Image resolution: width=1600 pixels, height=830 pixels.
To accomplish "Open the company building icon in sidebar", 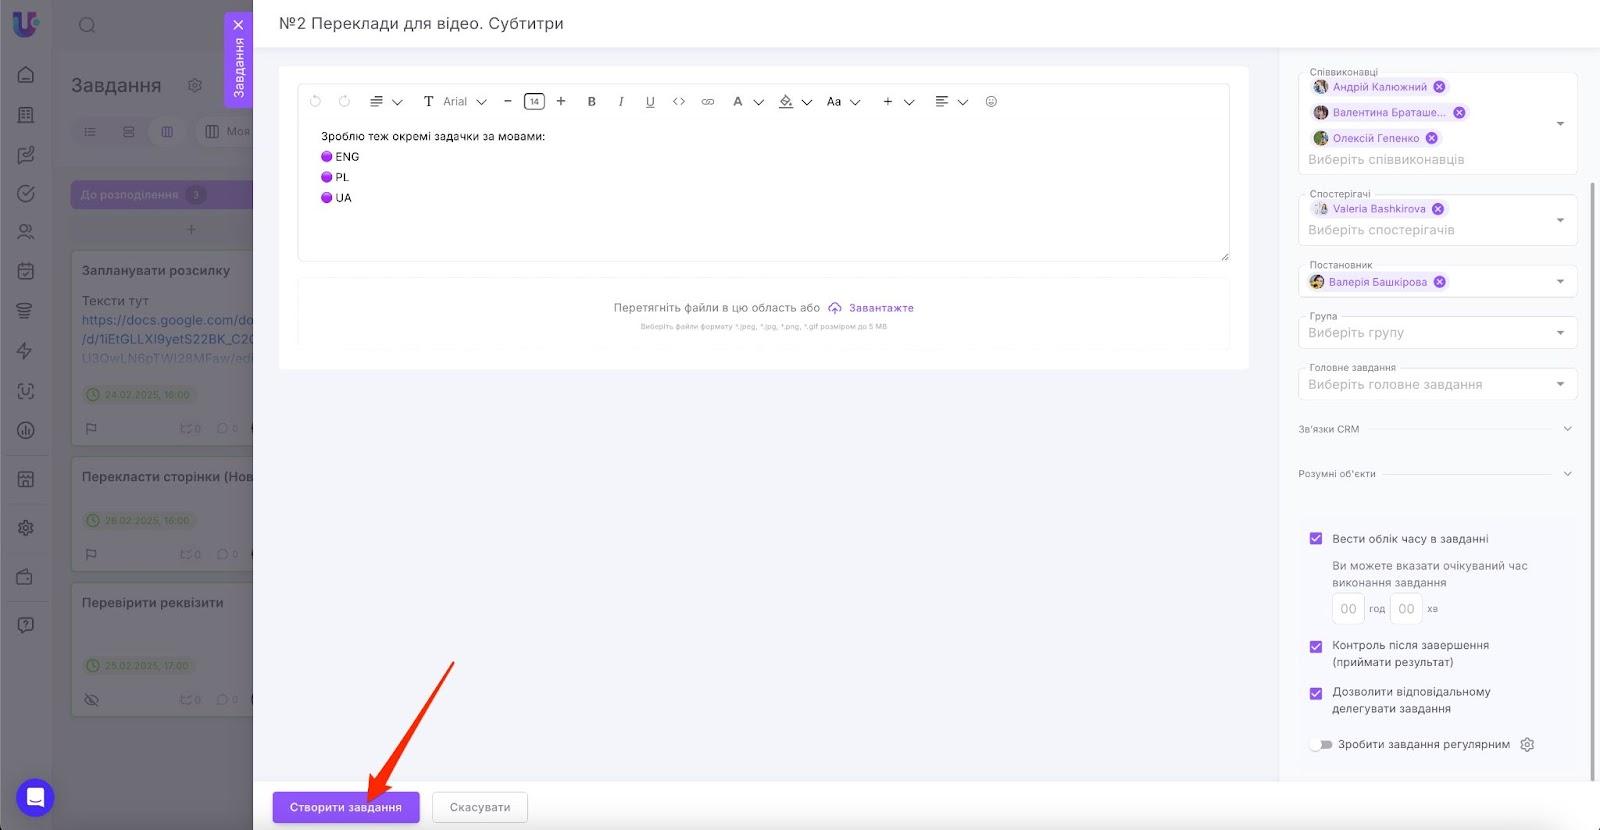I will (x=26, y=115).
